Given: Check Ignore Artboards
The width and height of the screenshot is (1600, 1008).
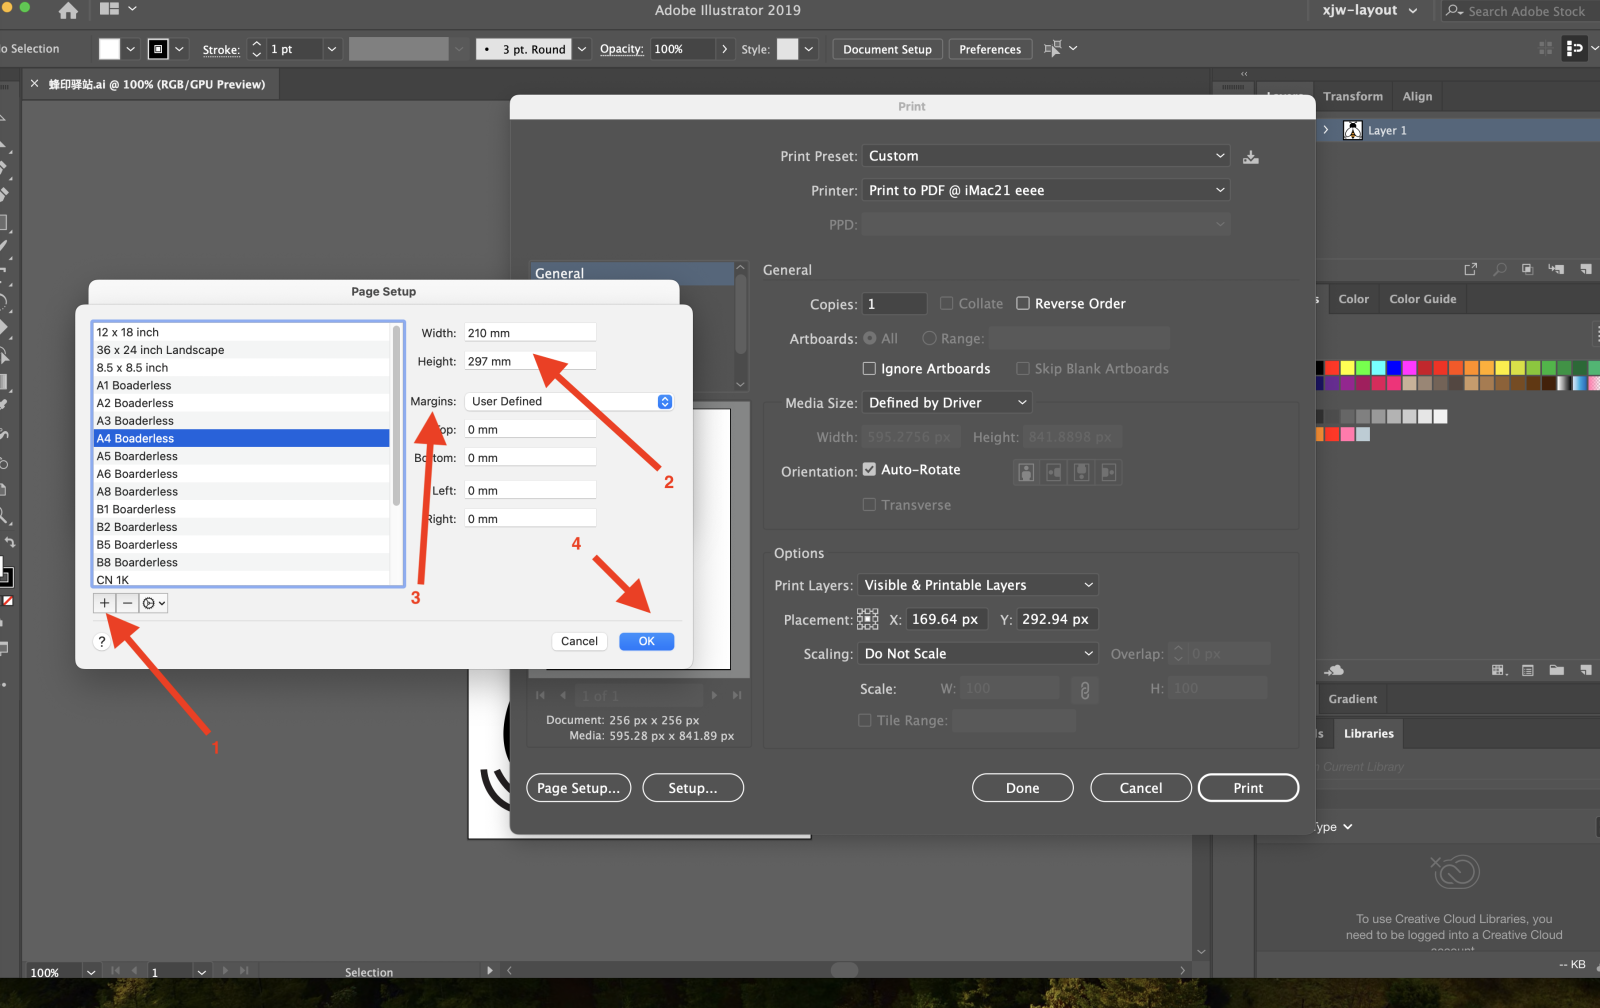Looking at the screenshot, I should click(x=869, y=368).
